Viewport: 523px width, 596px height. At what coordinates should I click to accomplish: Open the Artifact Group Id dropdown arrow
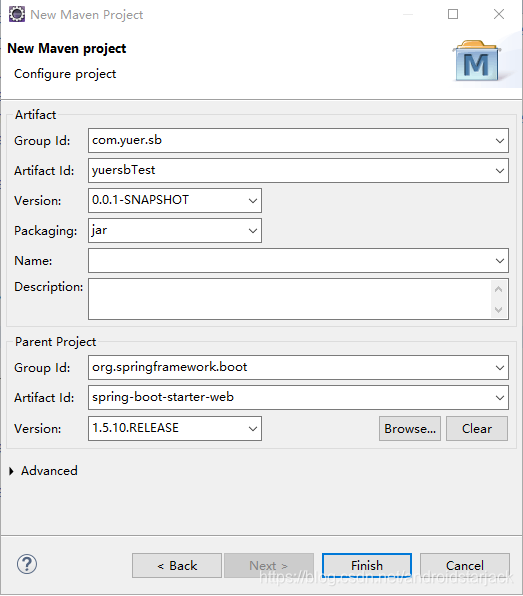click(499, 141)
